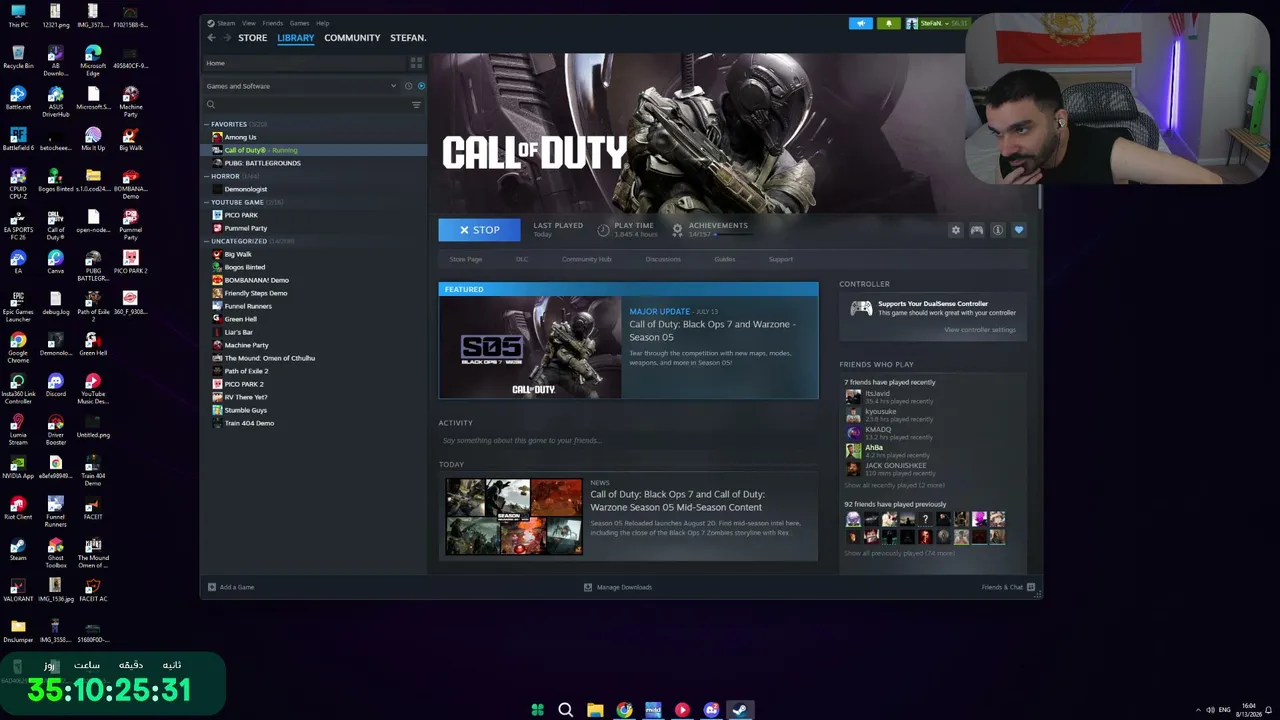Open Google Chrome from the taskbar
The height and width of the screenshot is (720, 1280).
point(624,710)
